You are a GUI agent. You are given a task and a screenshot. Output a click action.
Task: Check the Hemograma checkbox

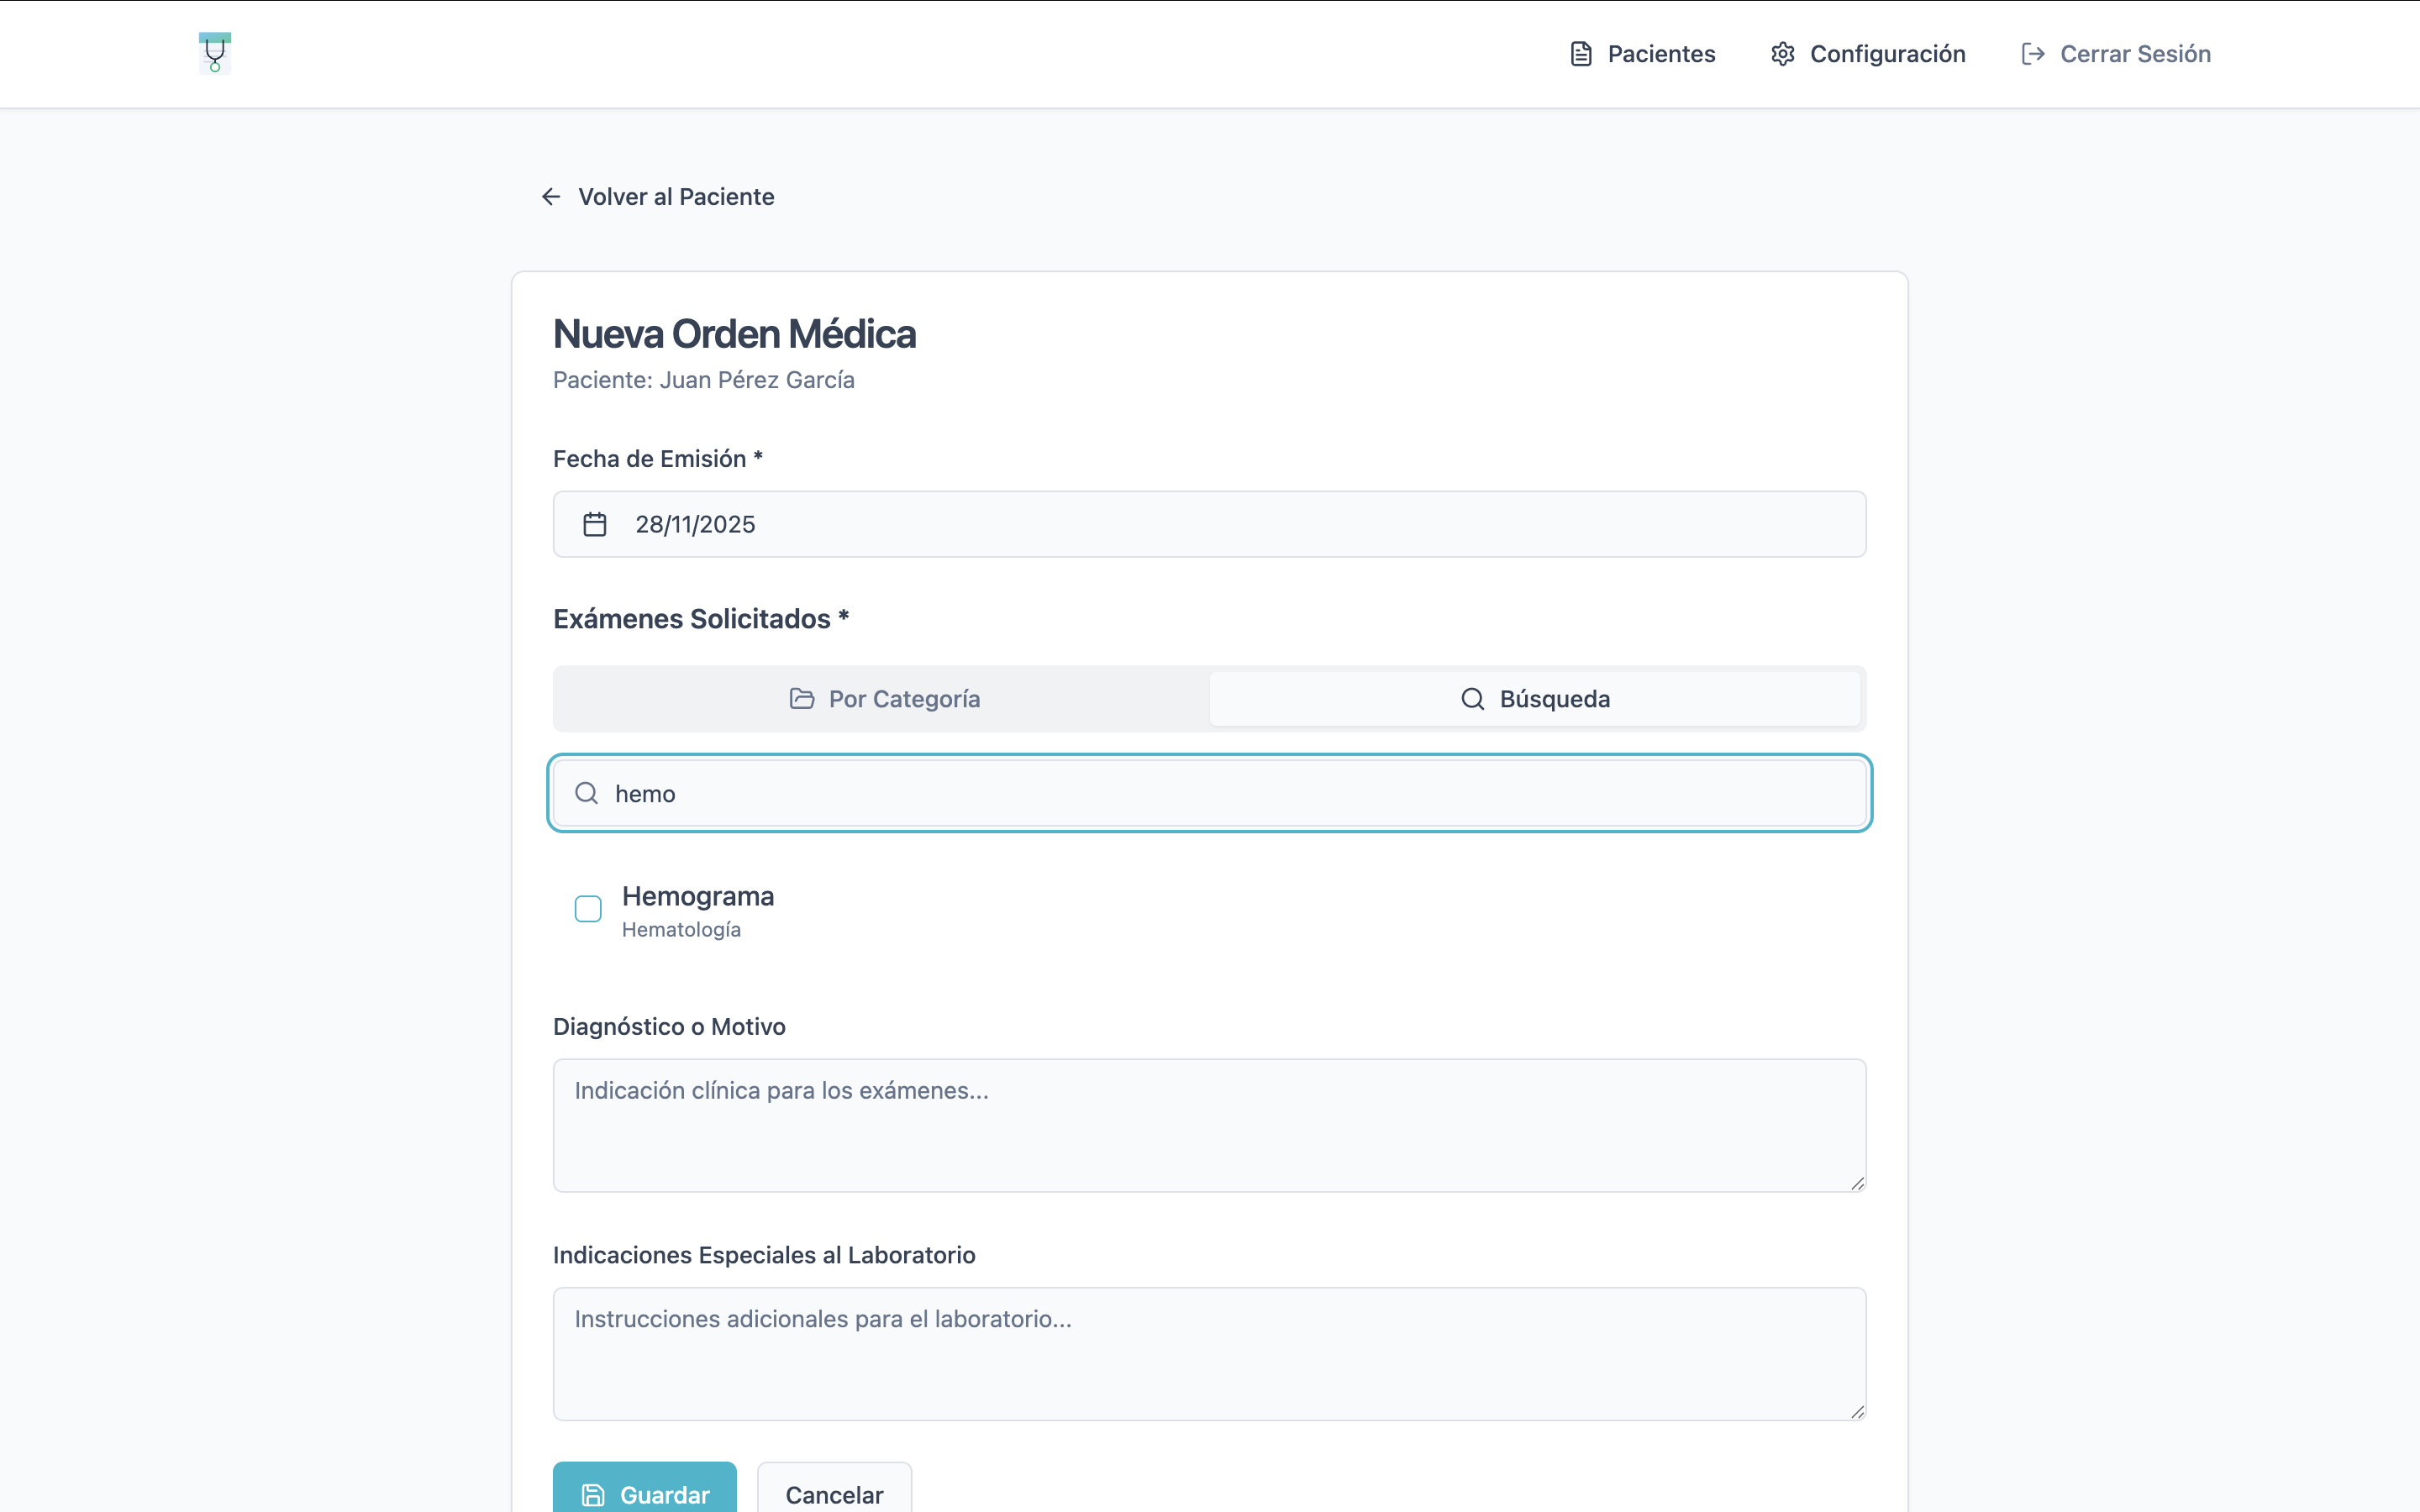588,908
